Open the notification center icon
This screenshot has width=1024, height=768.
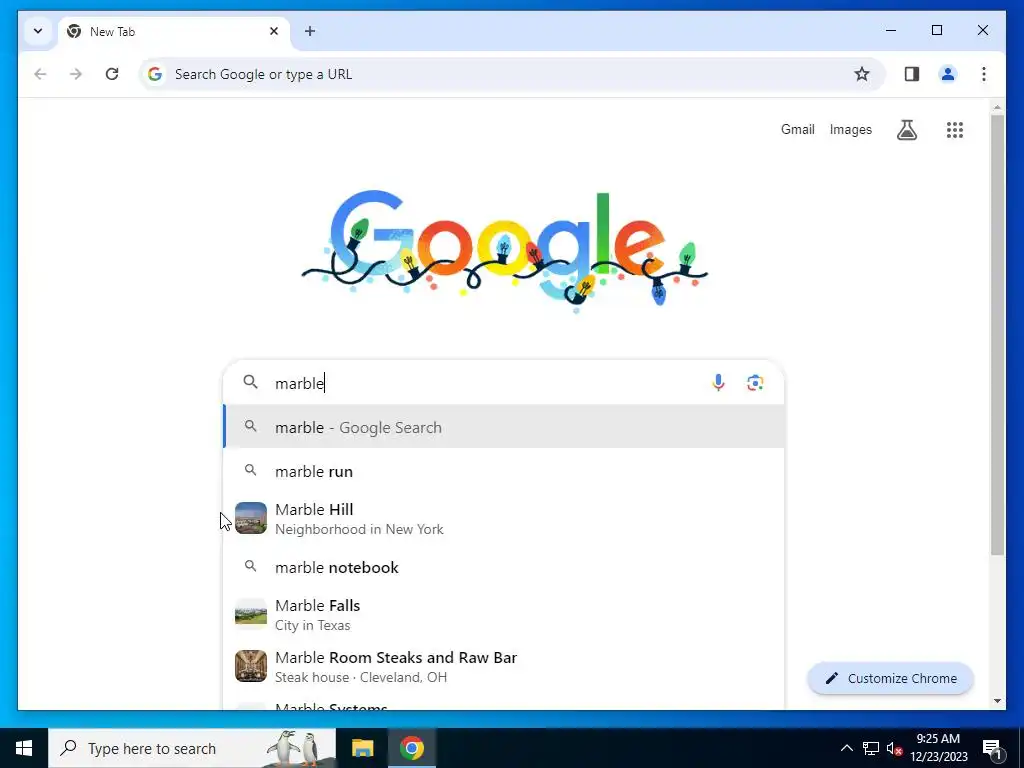[x=991, y=748]
